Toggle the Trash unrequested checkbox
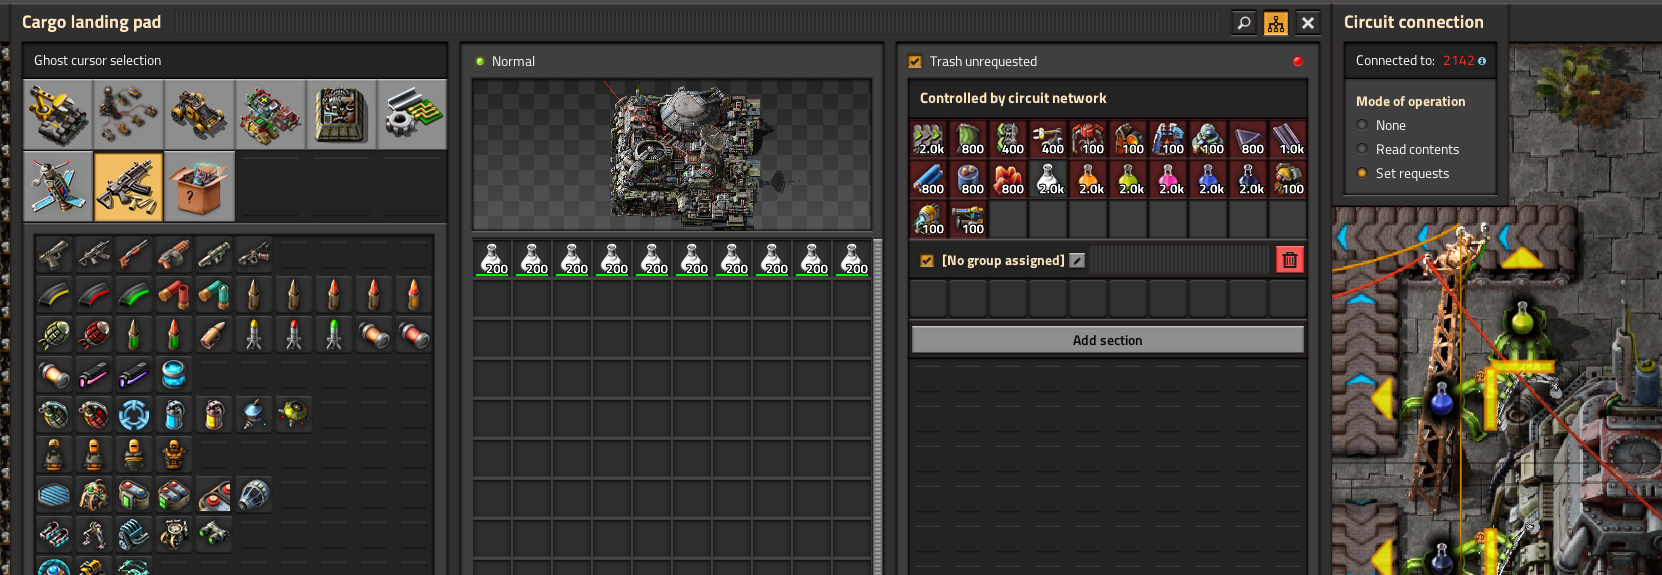The height and width of the screenshot is (575, 1662). (x=915, y=62)
